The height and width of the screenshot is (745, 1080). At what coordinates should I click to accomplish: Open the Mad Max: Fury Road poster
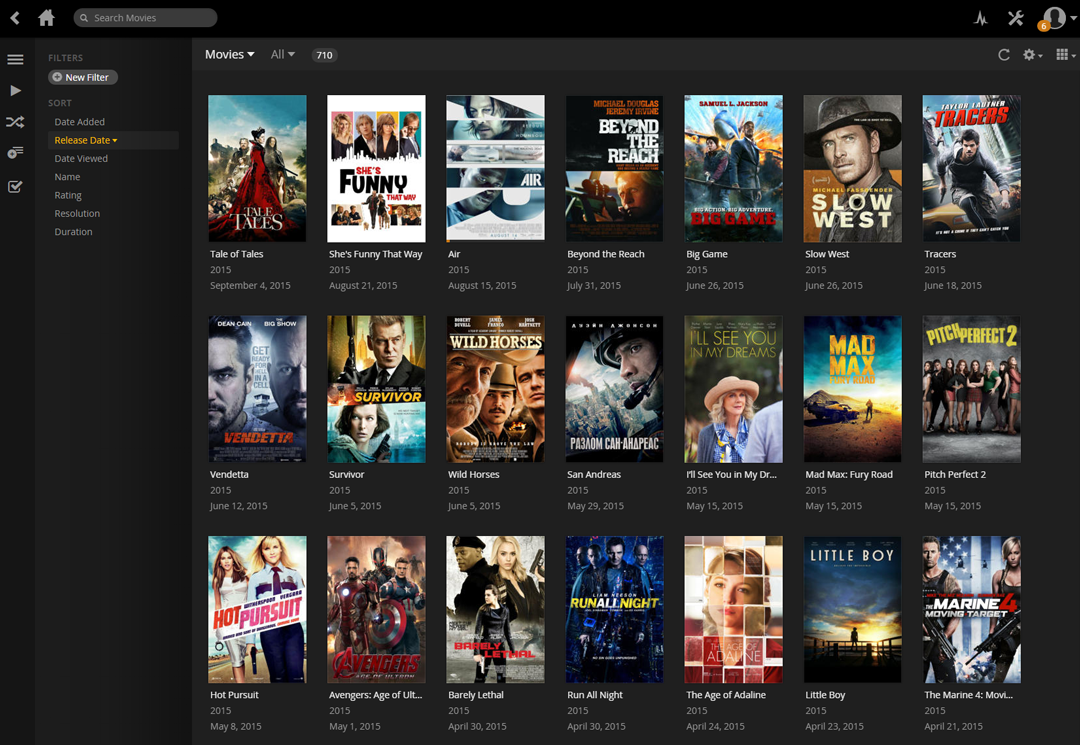click(x=853, y=389)
